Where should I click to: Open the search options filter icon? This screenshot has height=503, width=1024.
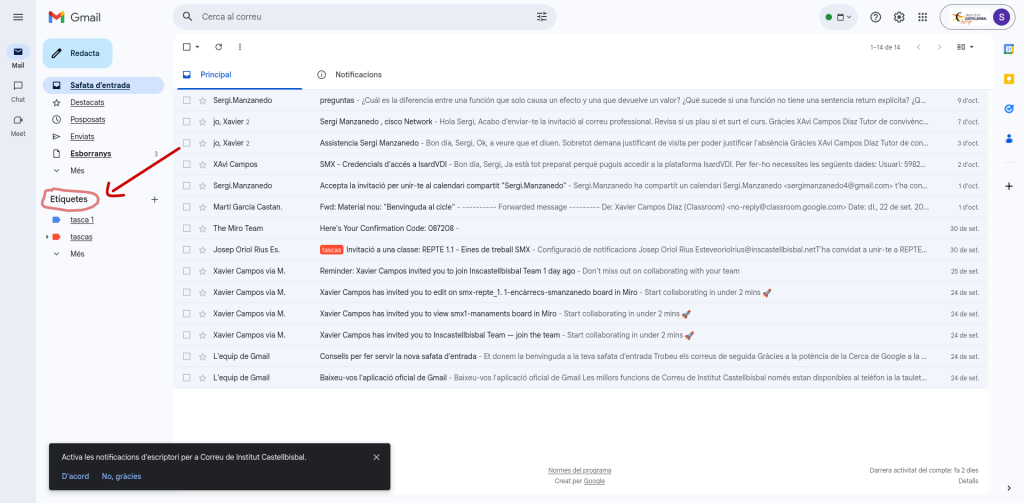[x=542, y=17]
